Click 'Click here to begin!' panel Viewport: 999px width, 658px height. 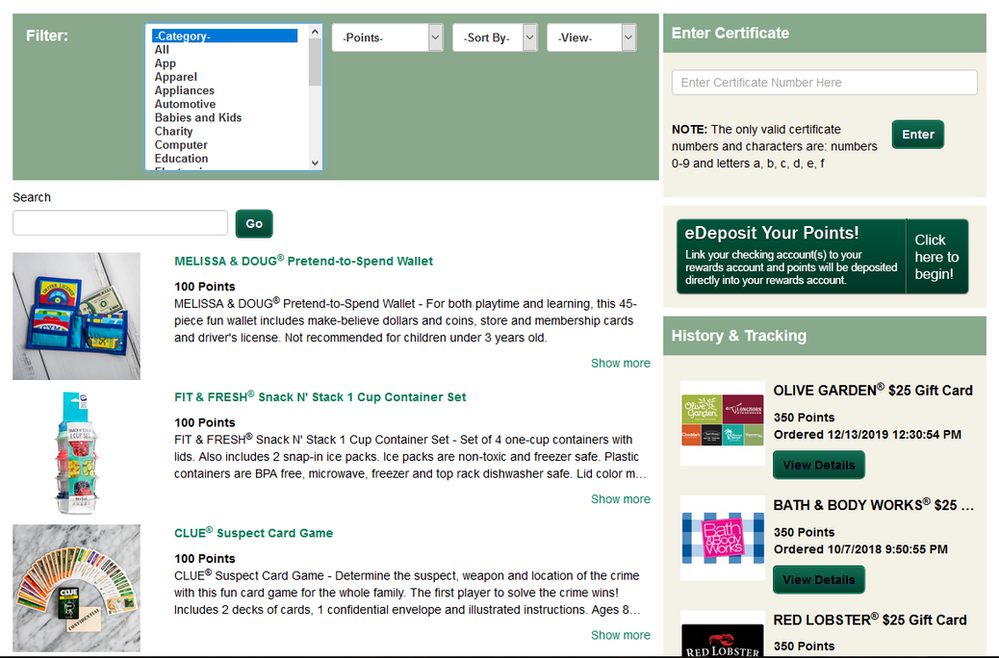point(937,257)
